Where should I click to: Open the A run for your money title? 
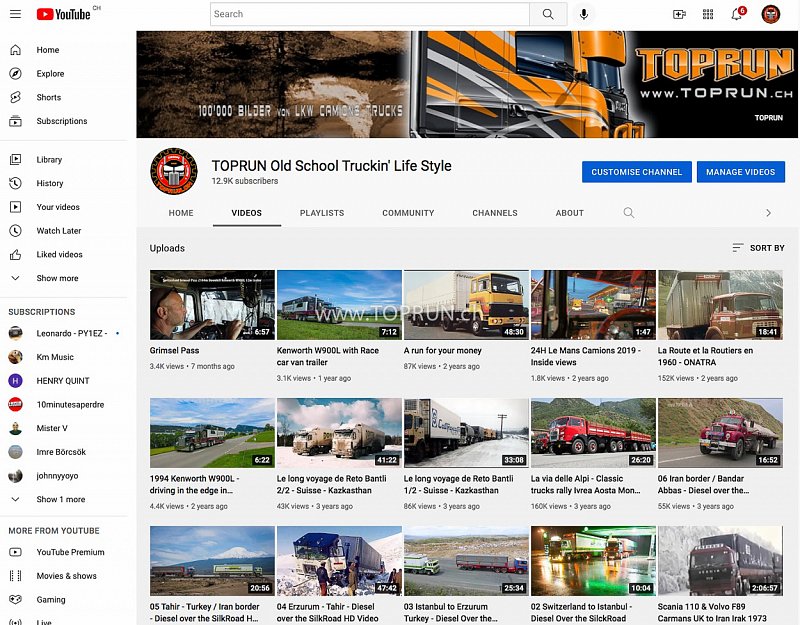(442, 351)
